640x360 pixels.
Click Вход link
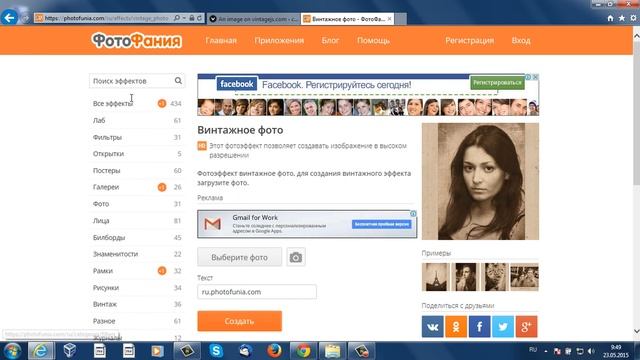tap(521, 40)
